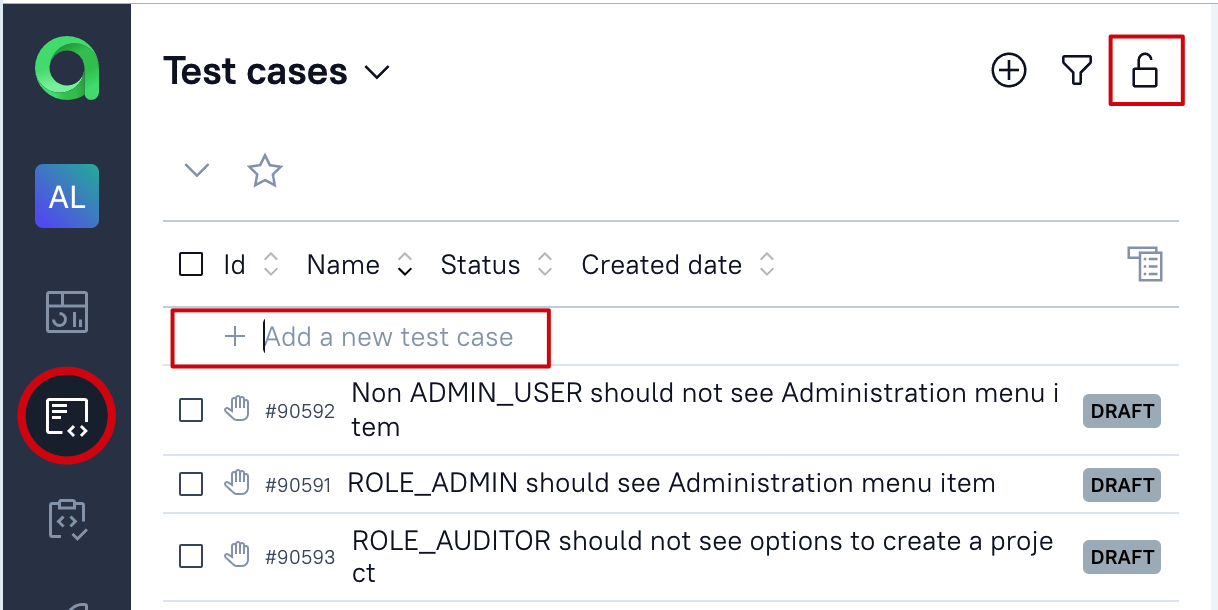Expand the chevron beside the star
1218x610 pixels.
point(197,170)
